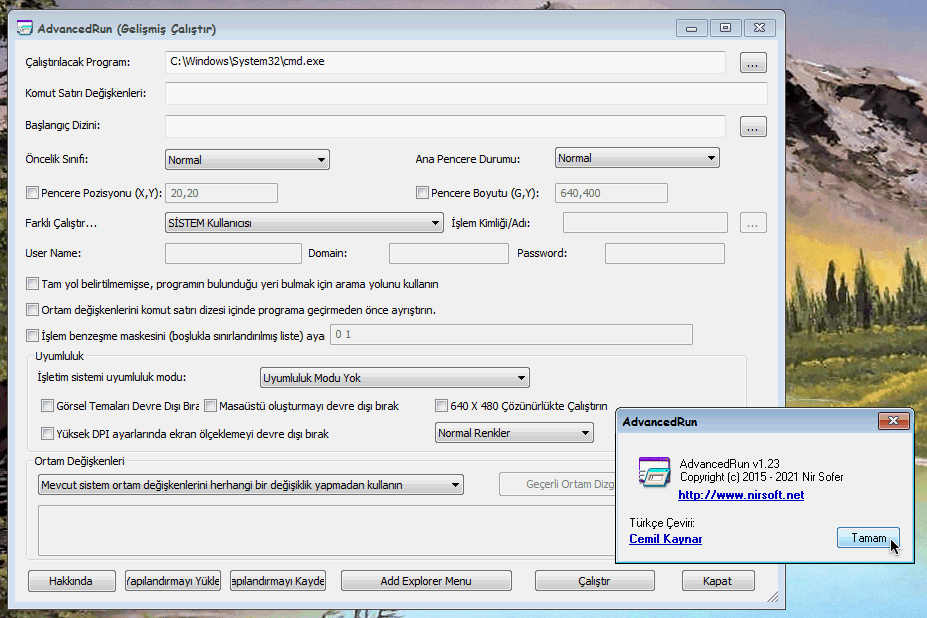Browse for the program to run

753,63
